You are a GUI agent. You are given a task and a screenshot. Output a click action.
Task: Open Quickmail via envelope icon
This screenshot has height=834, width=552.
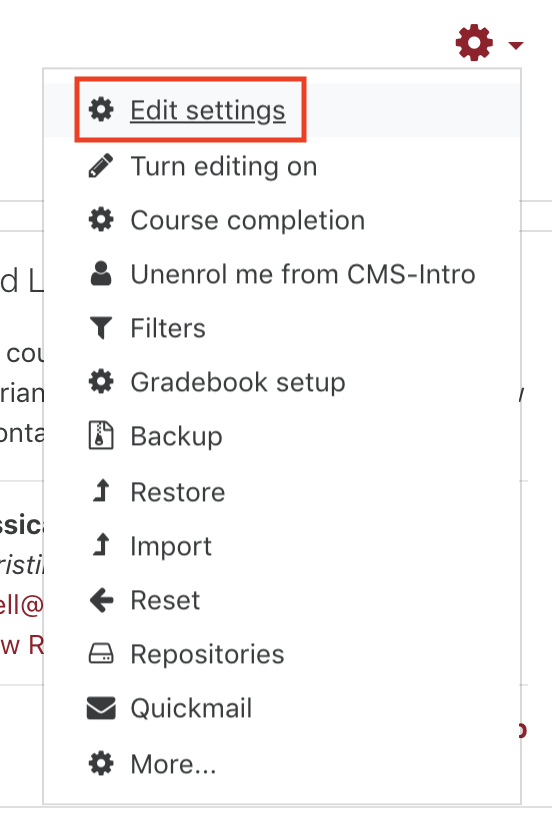click(101, 708)
